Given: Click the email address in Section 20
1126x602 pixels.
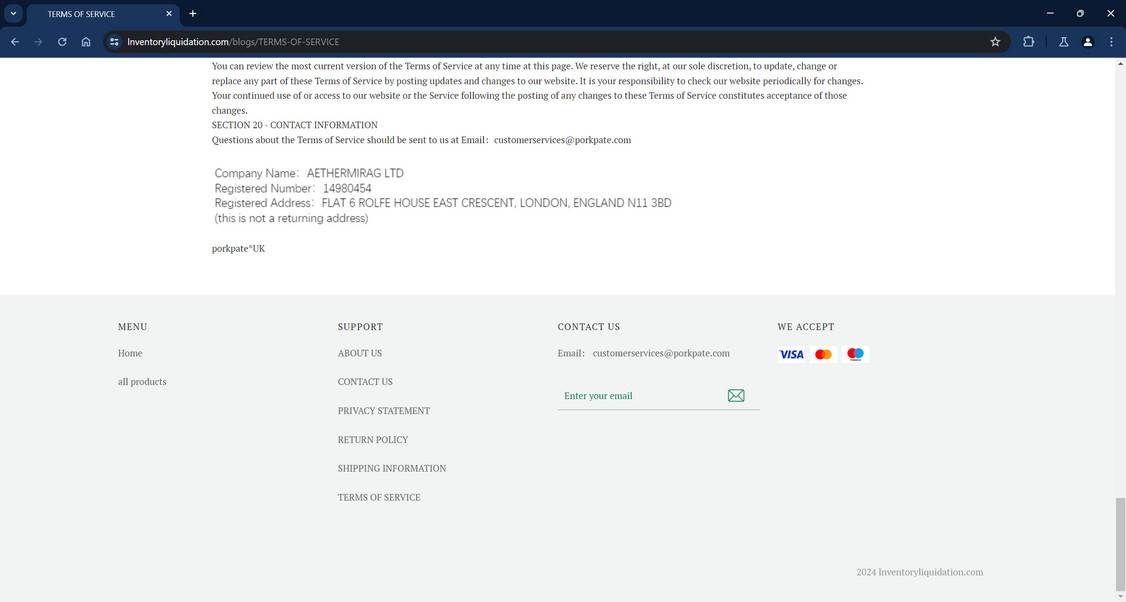Looking at the screenshot, I should pos(562,139).
